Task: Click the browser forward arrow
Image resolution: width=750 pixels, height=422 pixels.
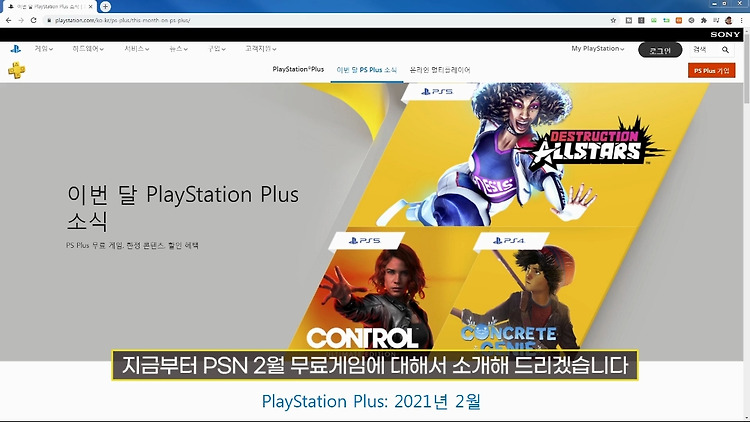Action: pyautogui.click(x=21, y=20)
